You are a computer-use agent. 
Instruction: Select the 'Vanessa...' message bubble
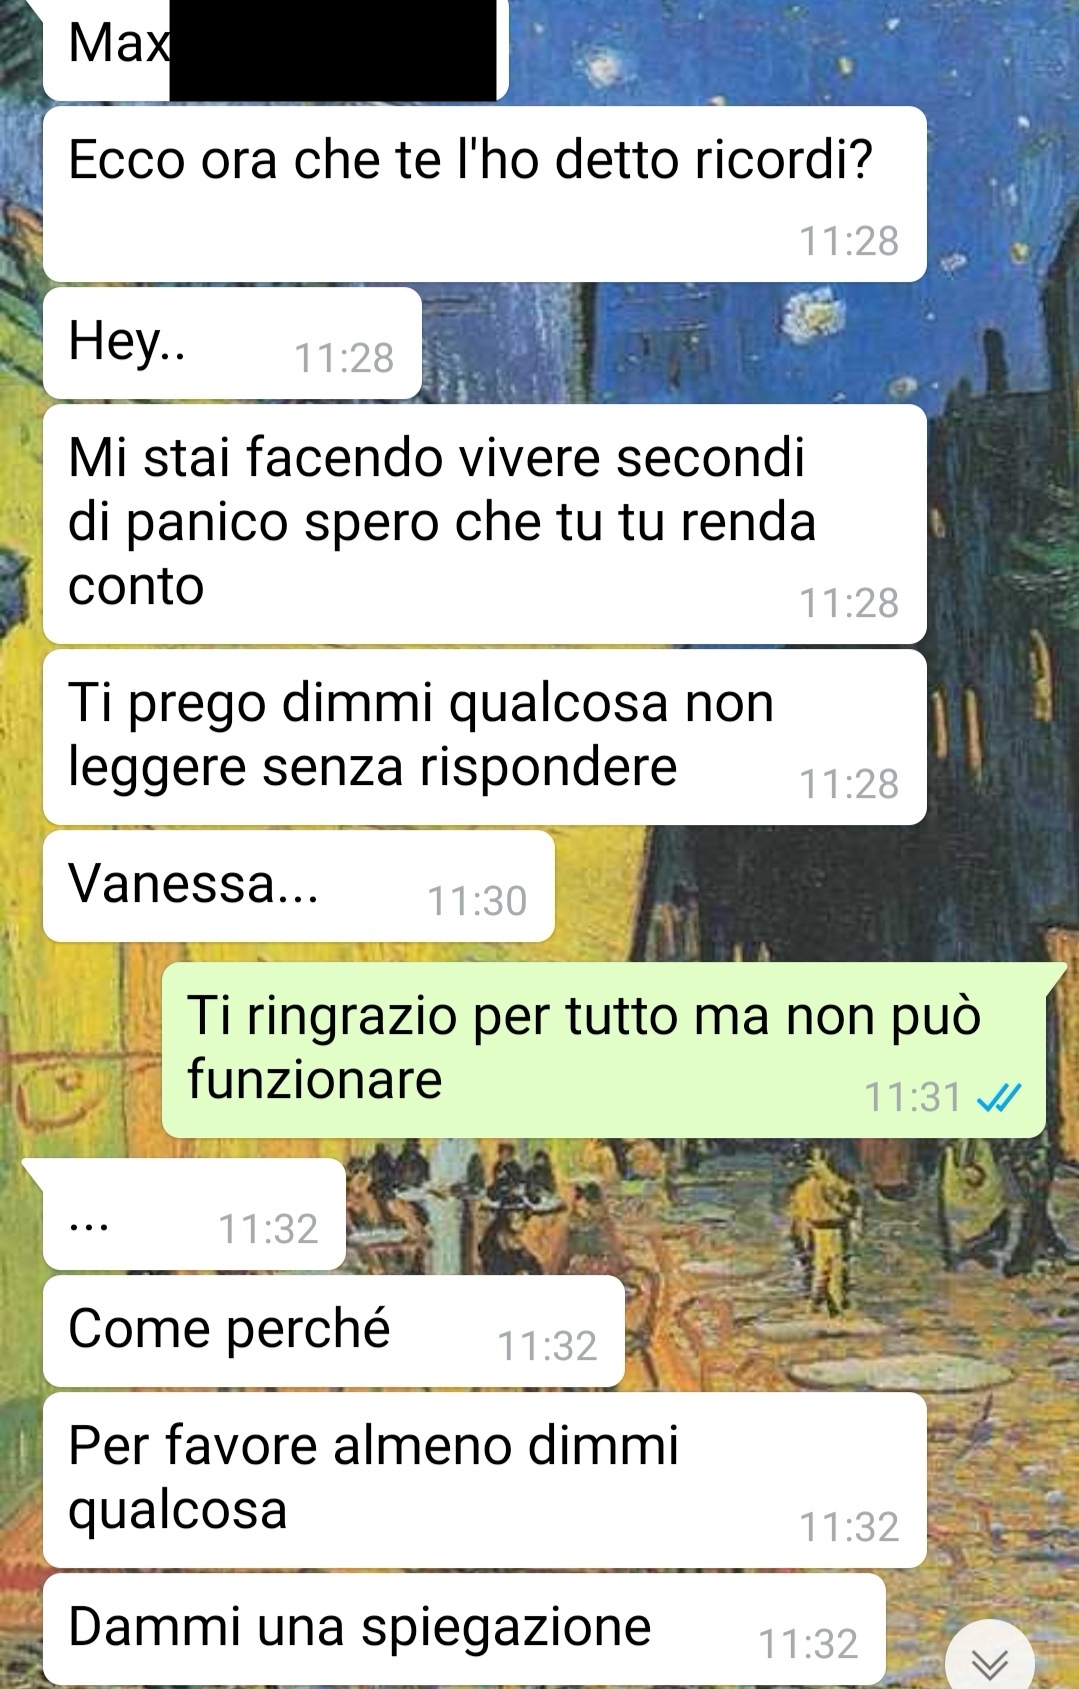[299, 886]
